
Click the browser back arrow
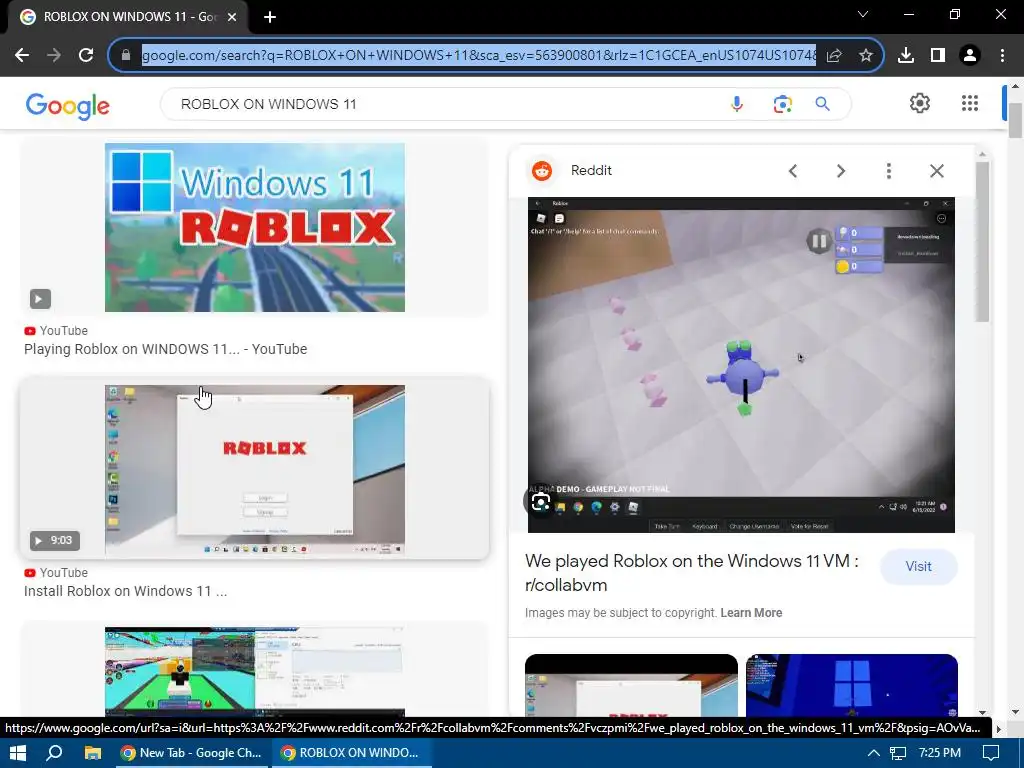22,55
